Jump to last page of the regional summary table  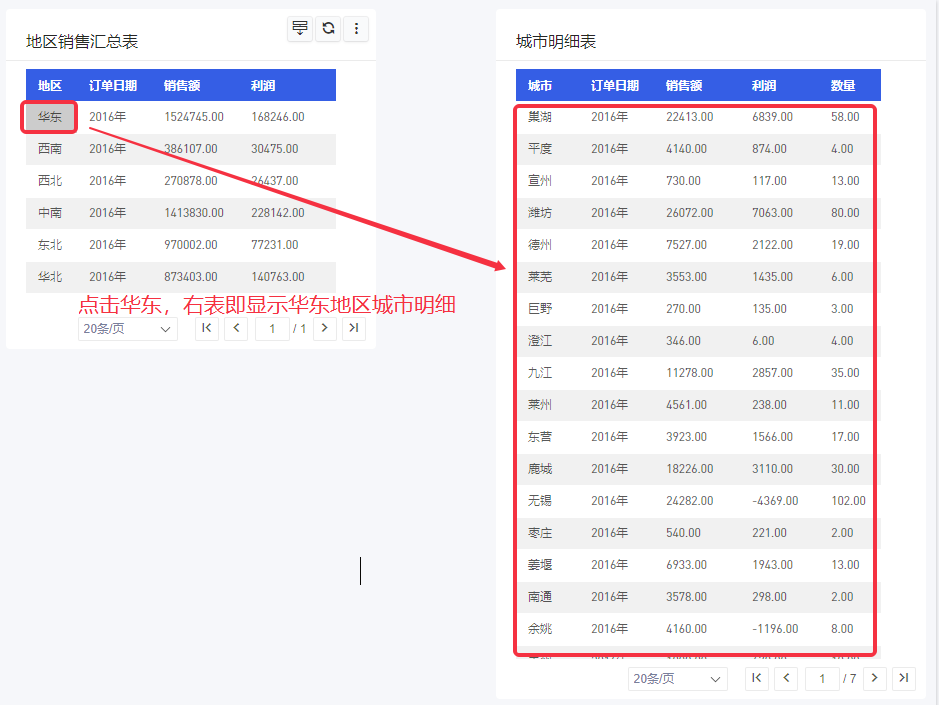pyautogui.click(x=353, y=328)
